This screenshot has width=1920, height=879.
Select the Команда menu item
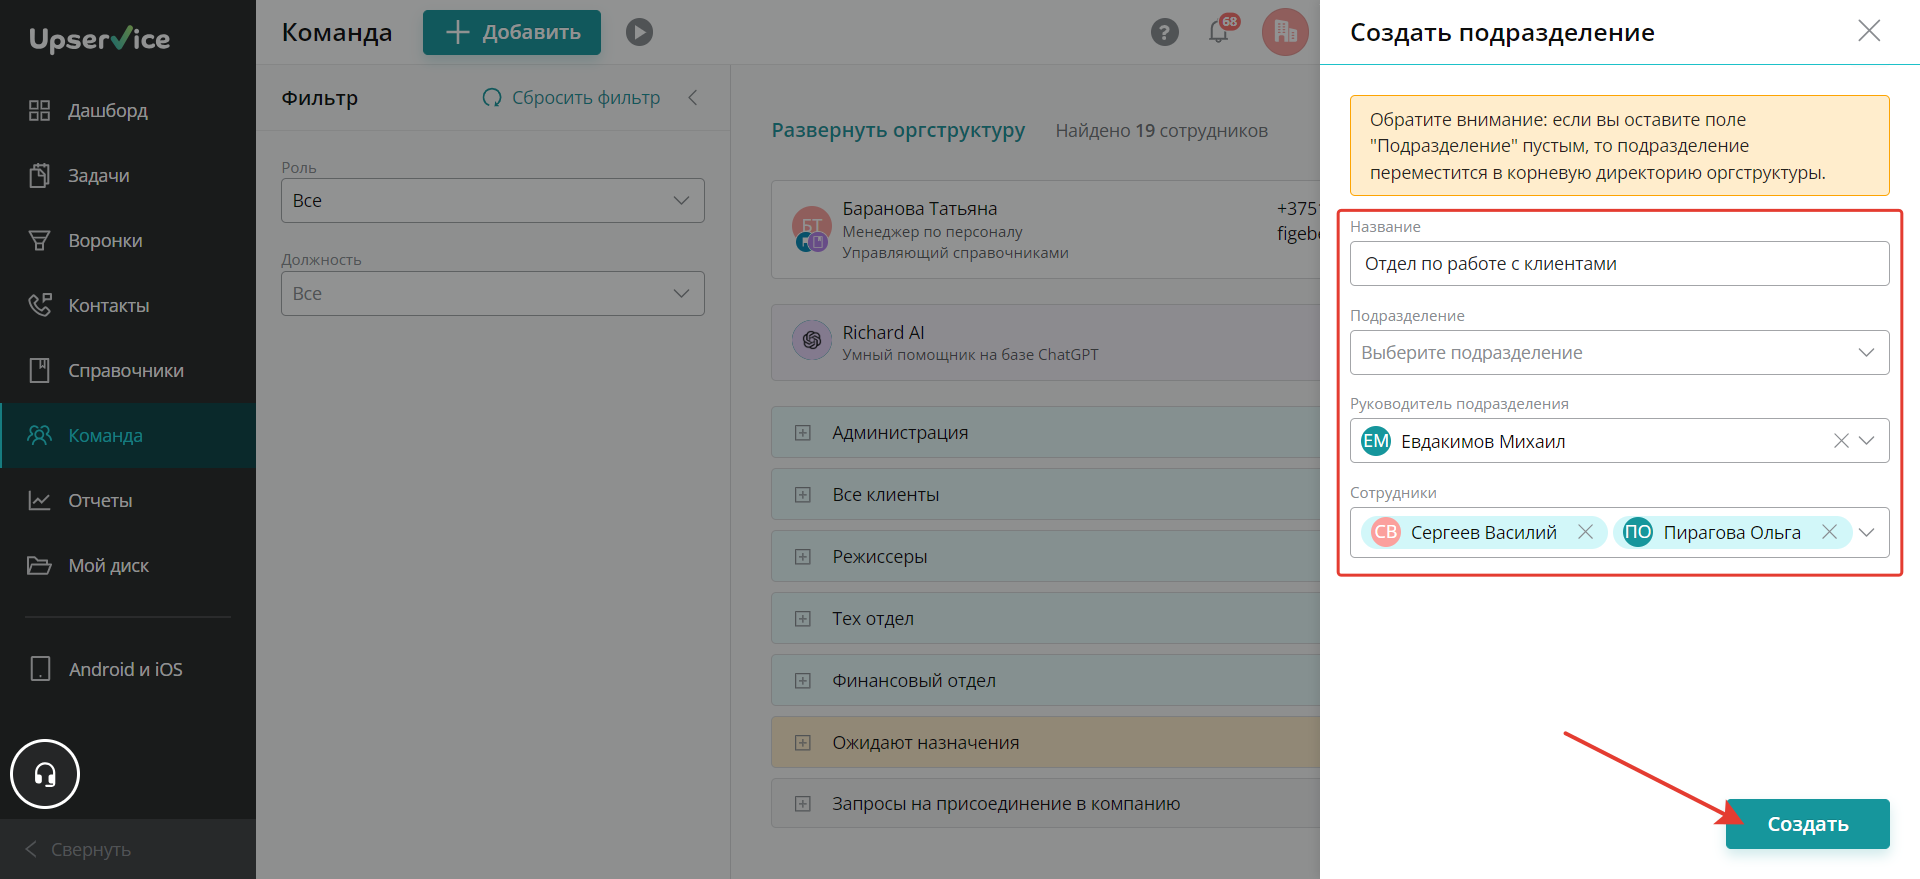128,435
